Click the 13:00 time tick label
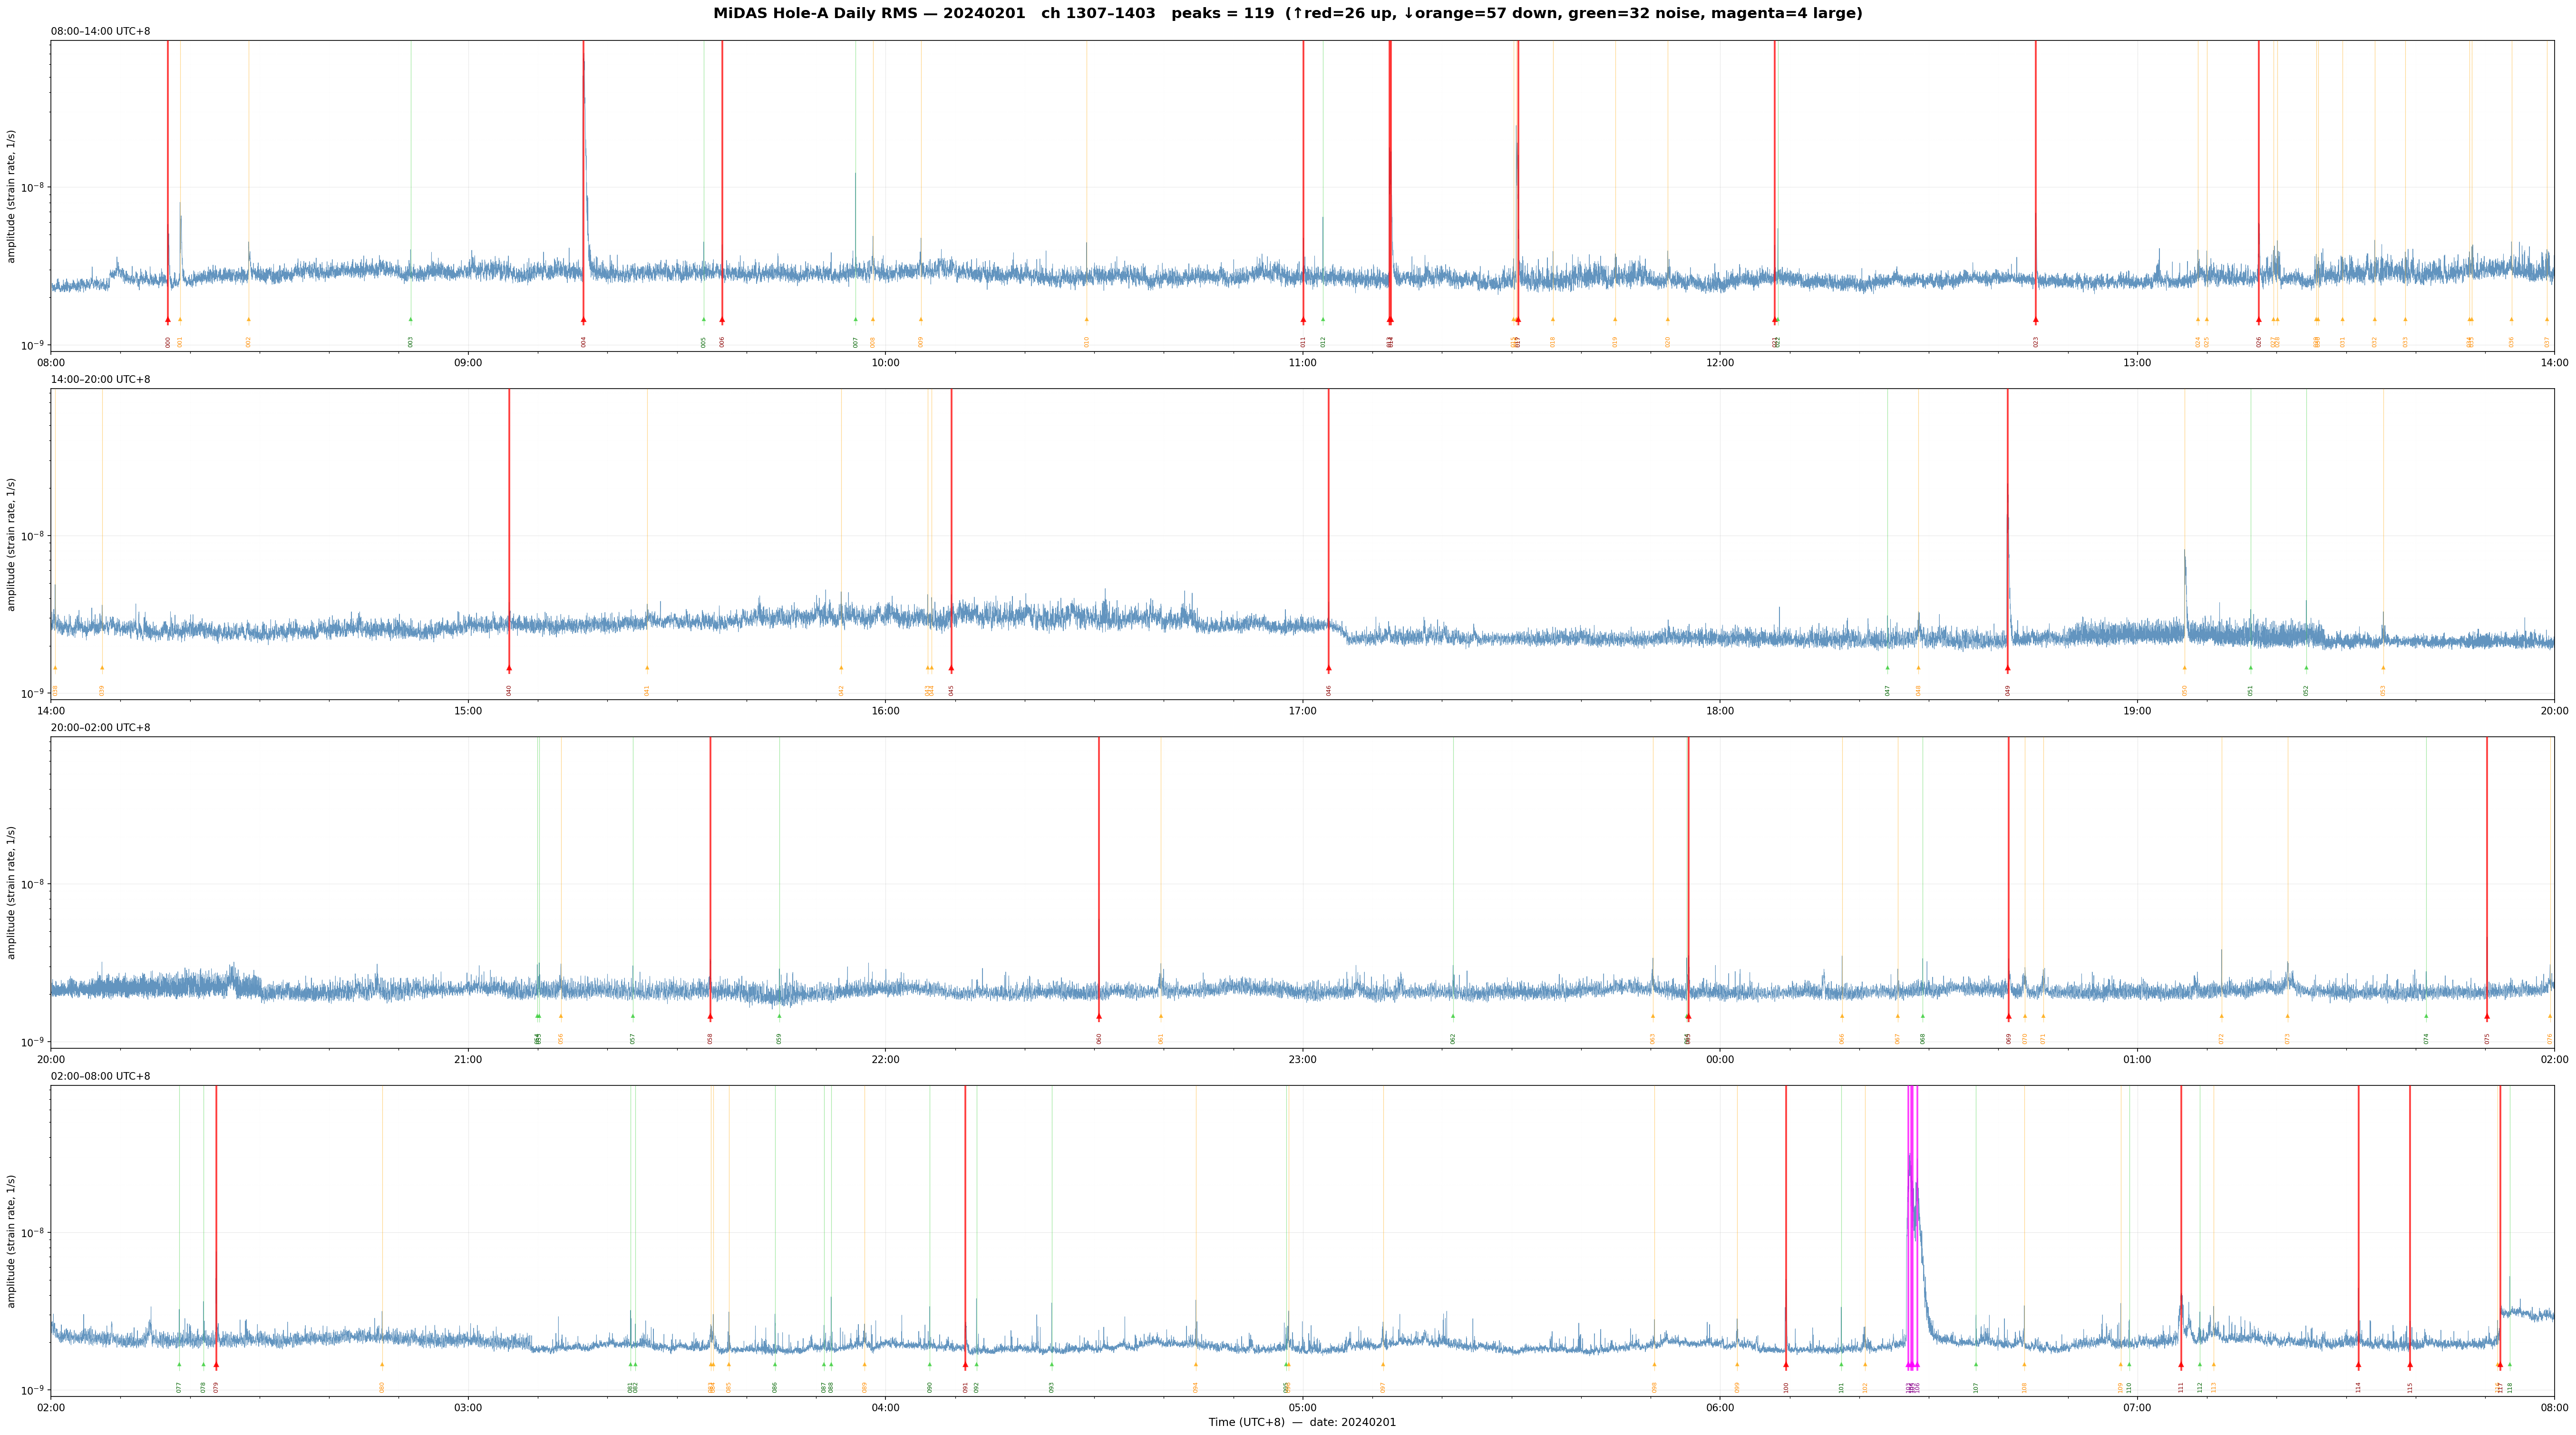Image resolution: width=2576 pixels, height=1435 pixels. [2137, 363]
